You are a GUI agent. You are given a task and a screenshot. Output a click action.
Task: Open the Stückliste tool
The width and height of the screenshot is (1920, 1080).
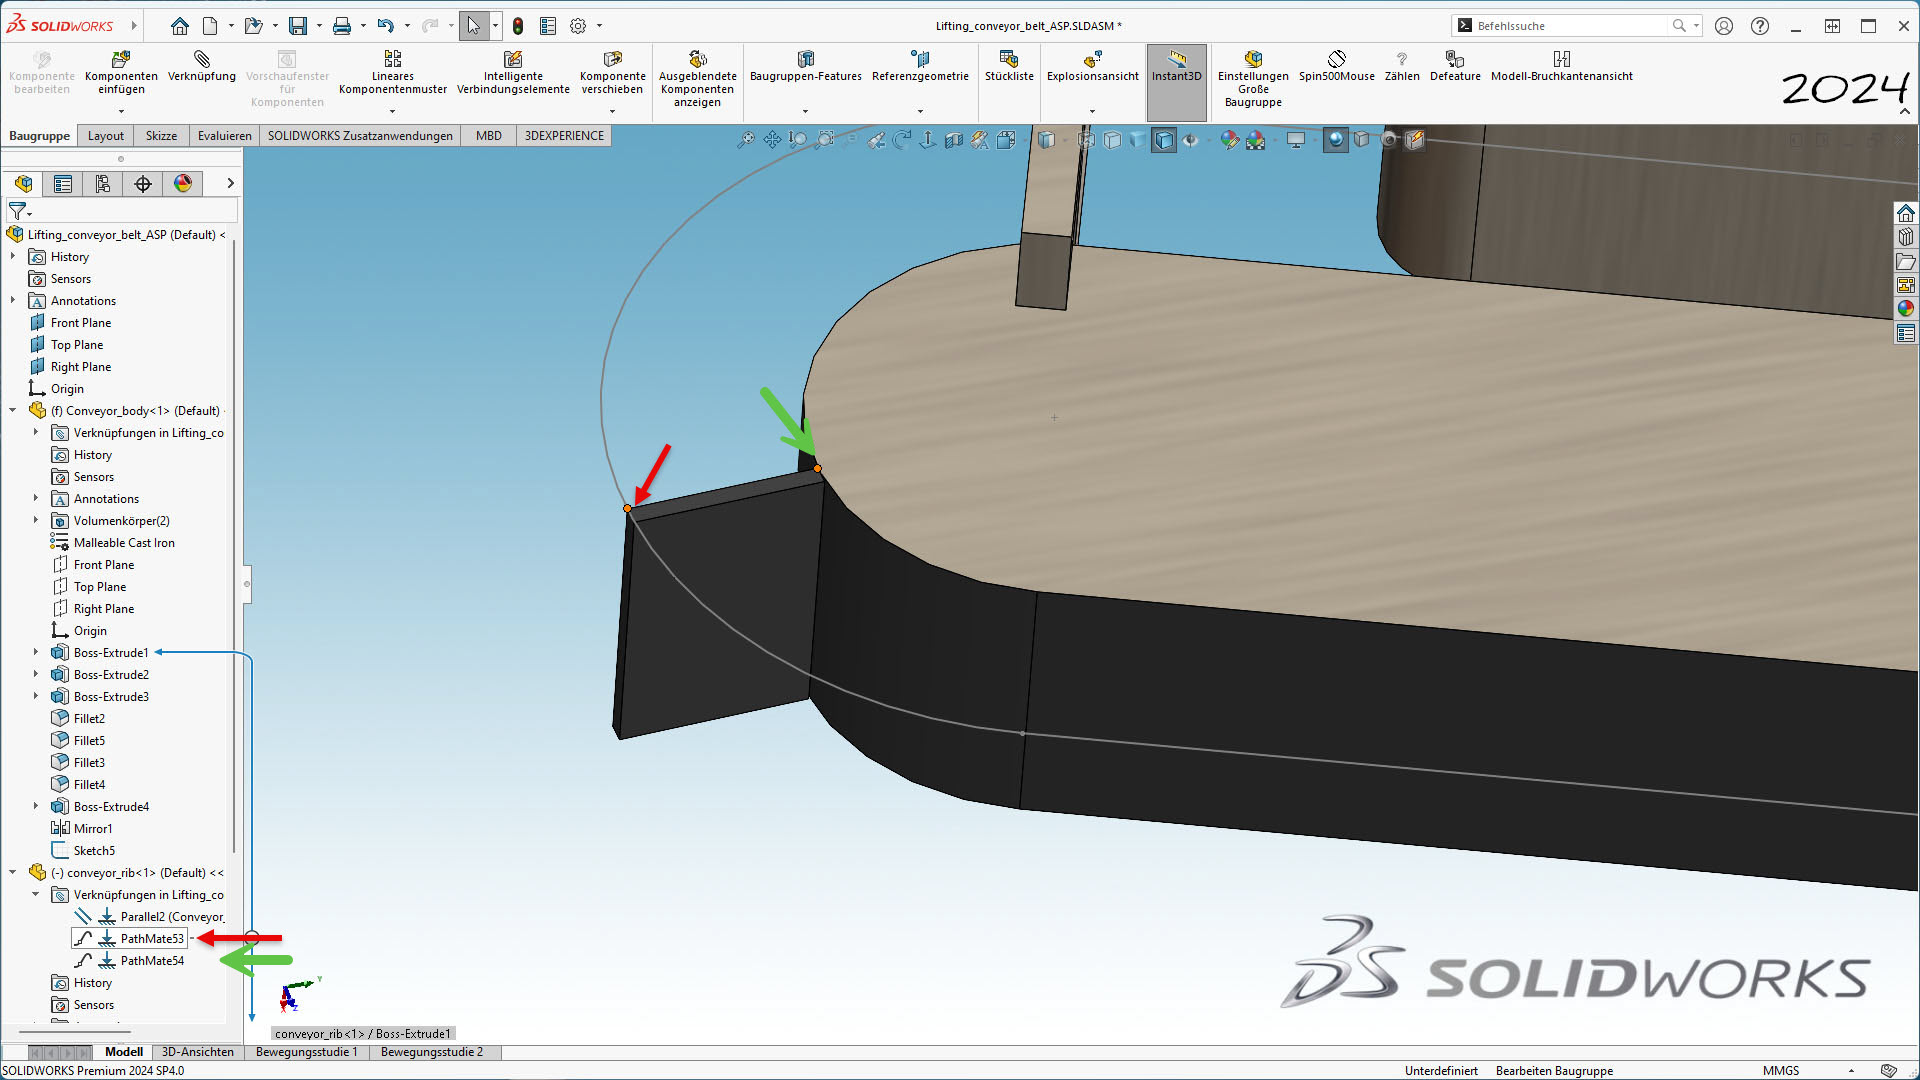(1009, 67)
